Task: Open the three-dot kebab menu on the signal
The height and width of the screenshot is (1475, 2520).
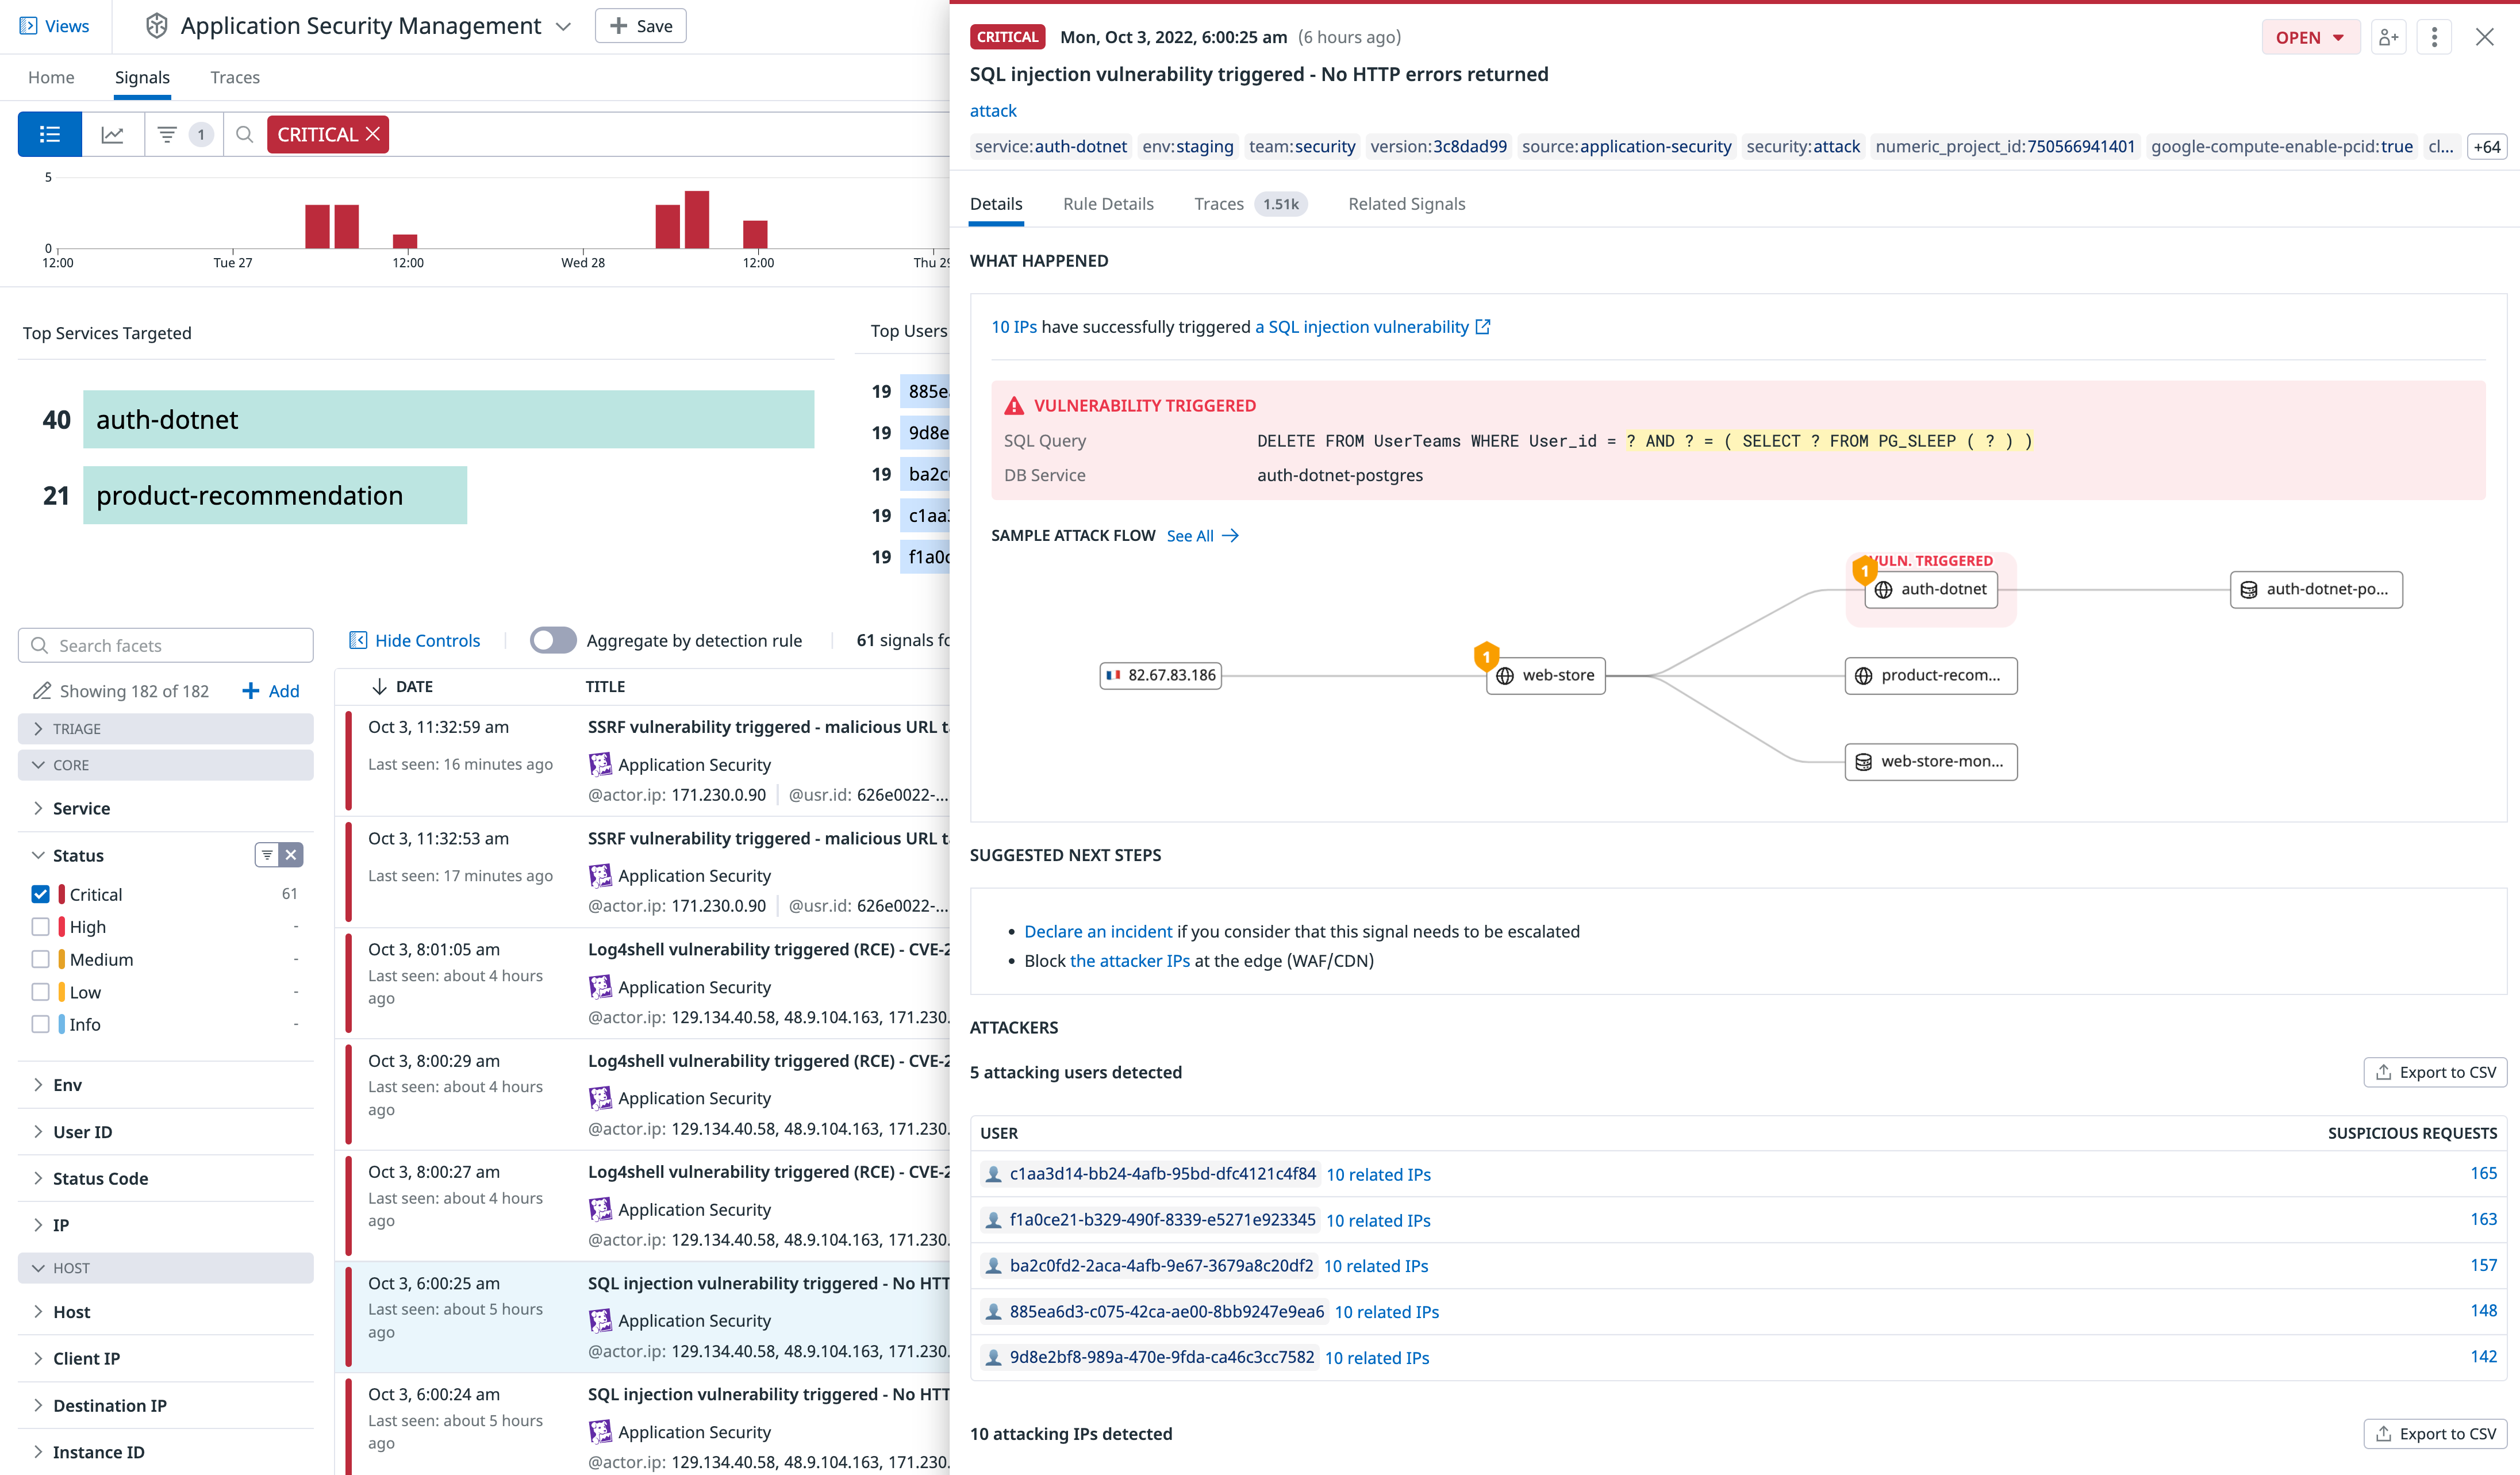Action: click(x=2434, y=36)
